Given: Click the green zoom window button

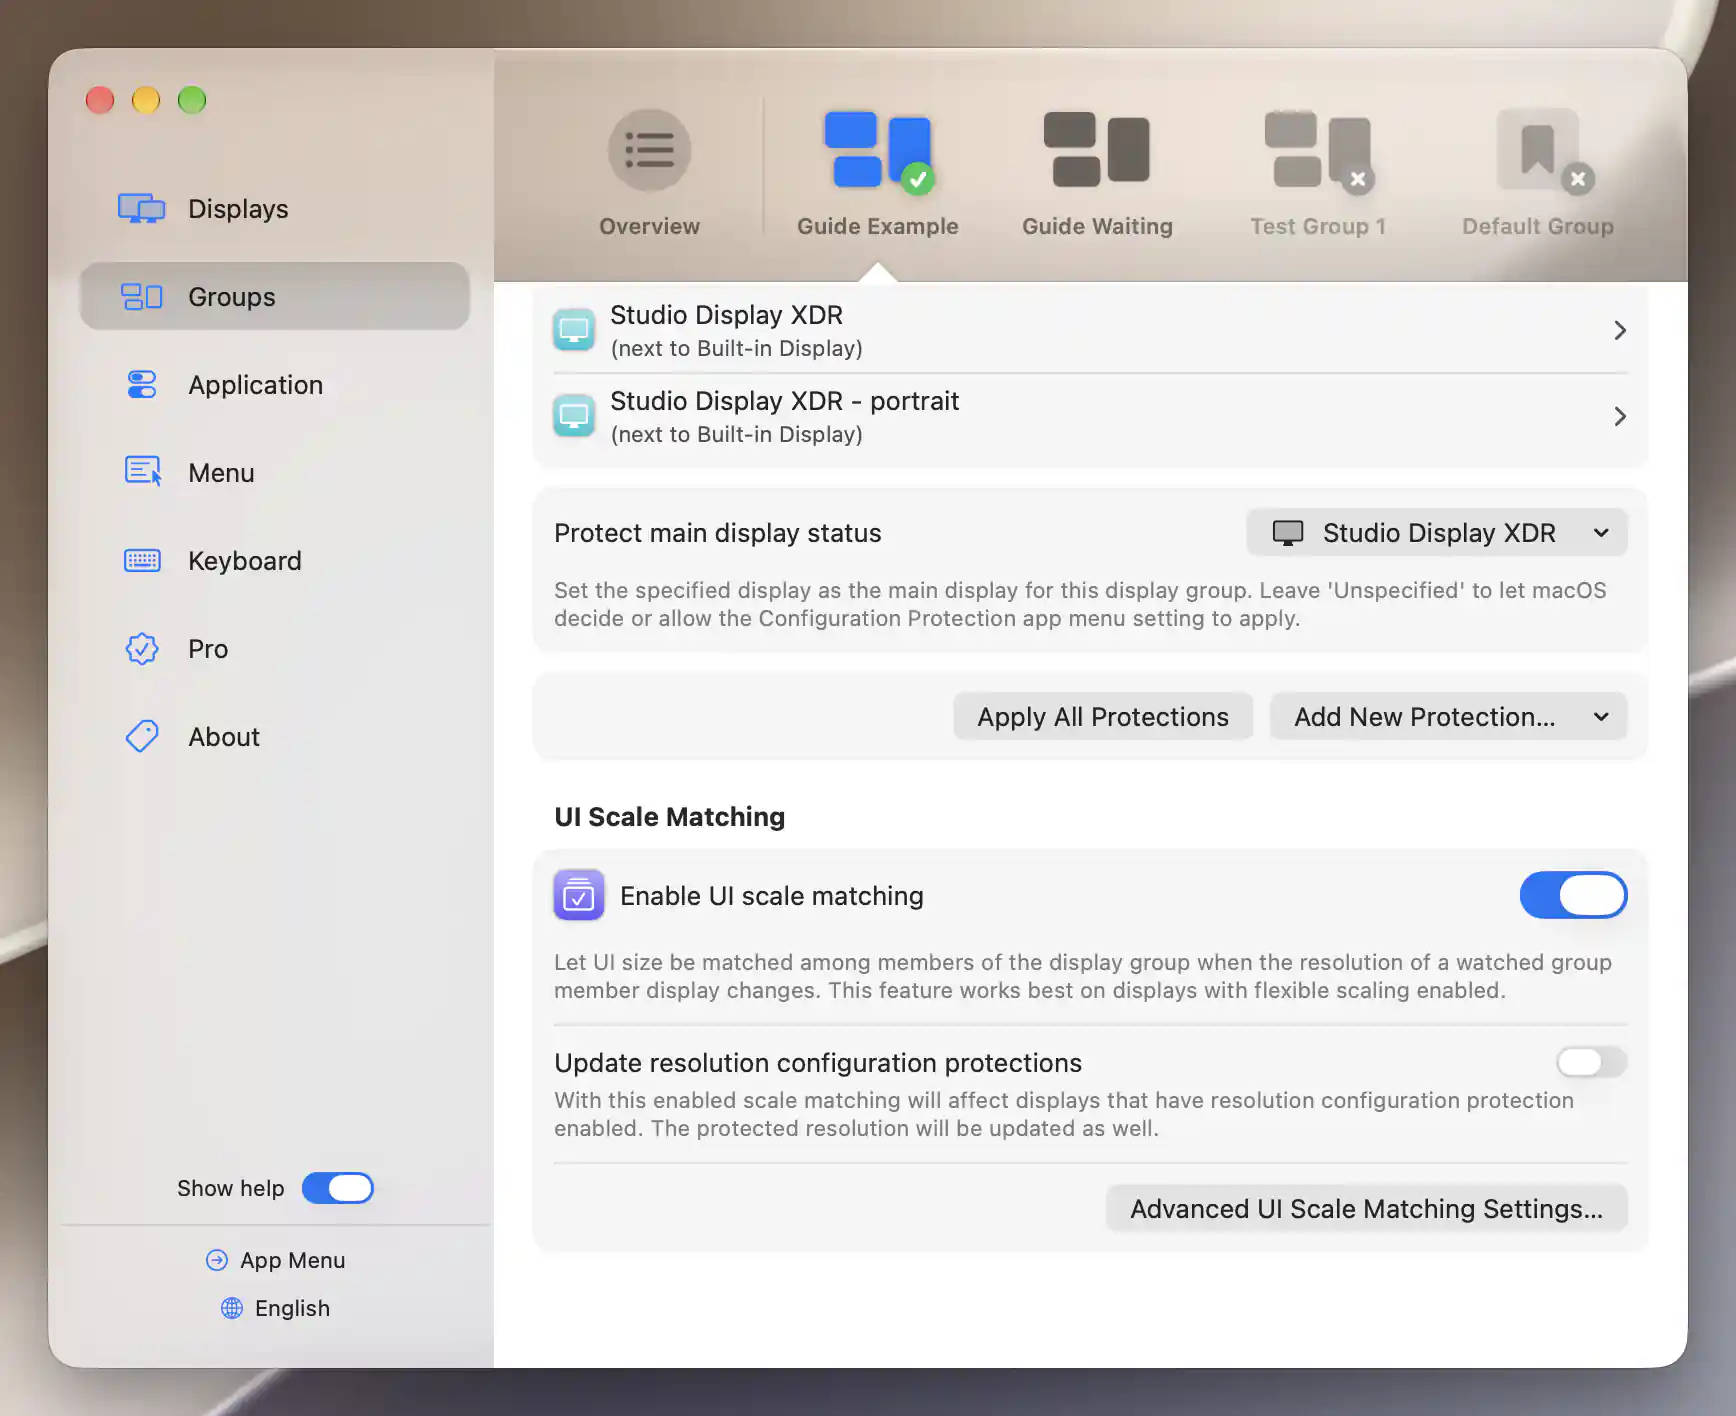Looking at the screenshot, I should pyautogui.click(x=192, y=100).
